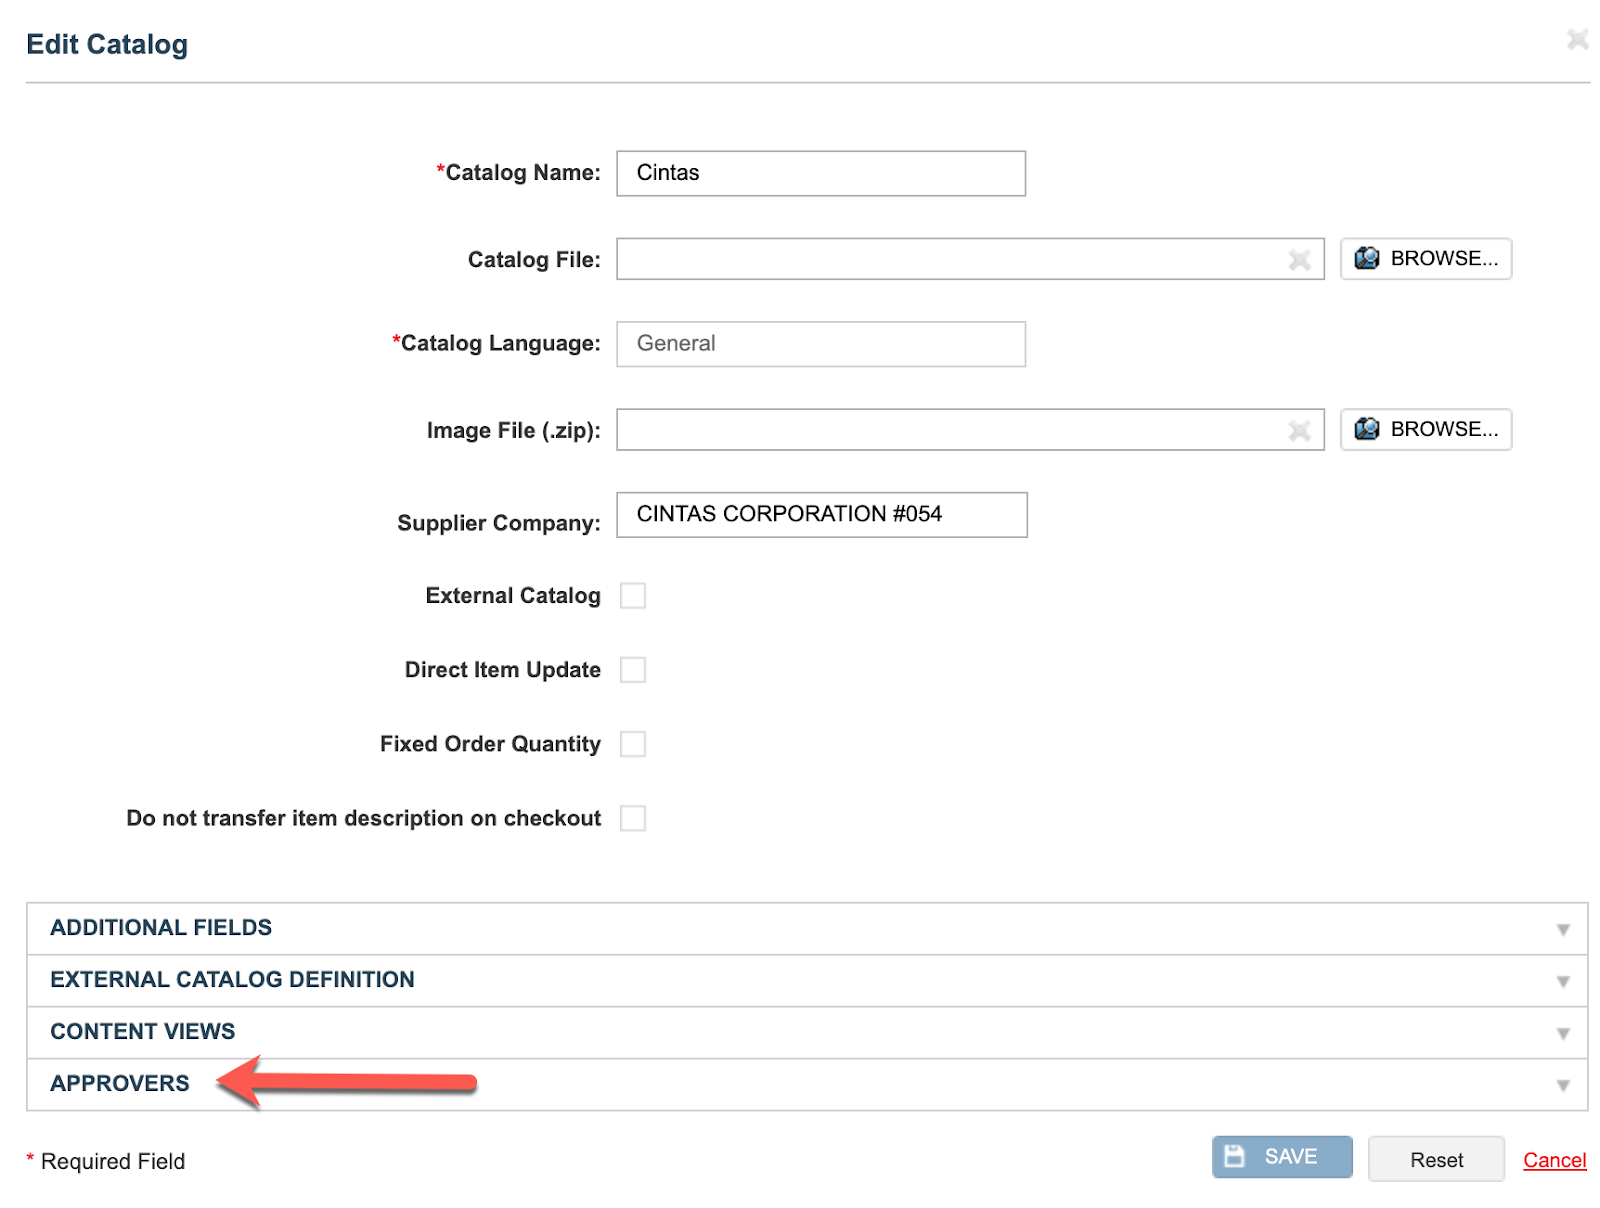Toggle Fixed Order Quantity on
Image resolution: width=1600 pixels, height=1208 pixels.
tap(634, 744)
